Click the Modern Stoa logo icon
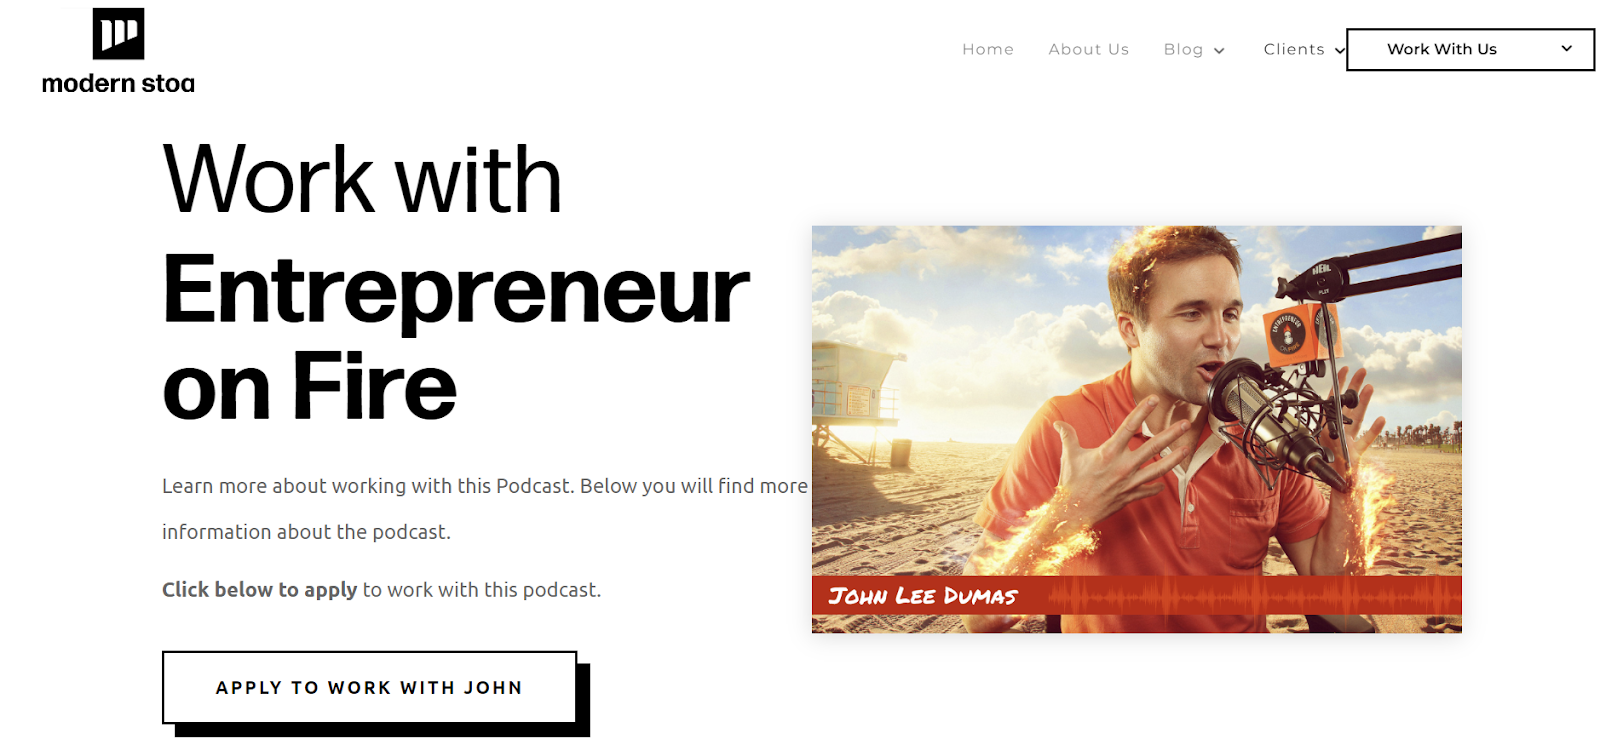This screenshot has width=1600, height=745. click(118, 34)
